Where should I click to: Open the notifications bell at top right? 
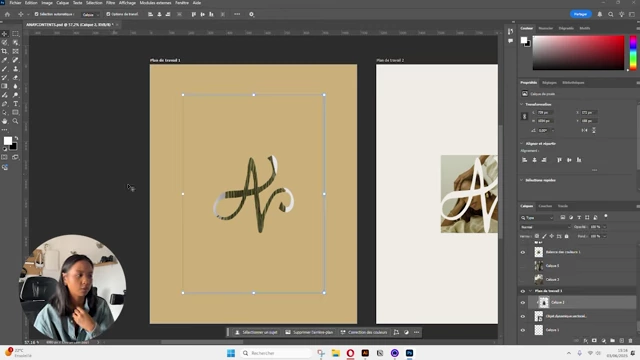tap(600, 14)
